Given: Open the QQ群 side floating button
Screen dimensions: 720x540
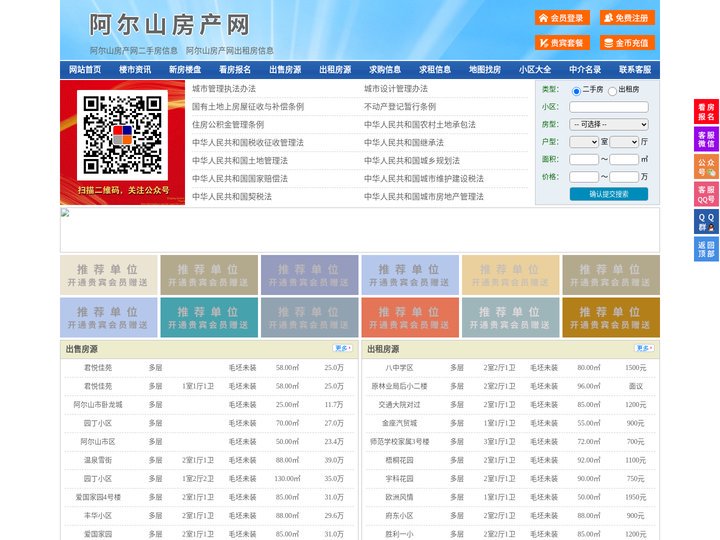Looking at the screenshot, I should click(706, 222).
